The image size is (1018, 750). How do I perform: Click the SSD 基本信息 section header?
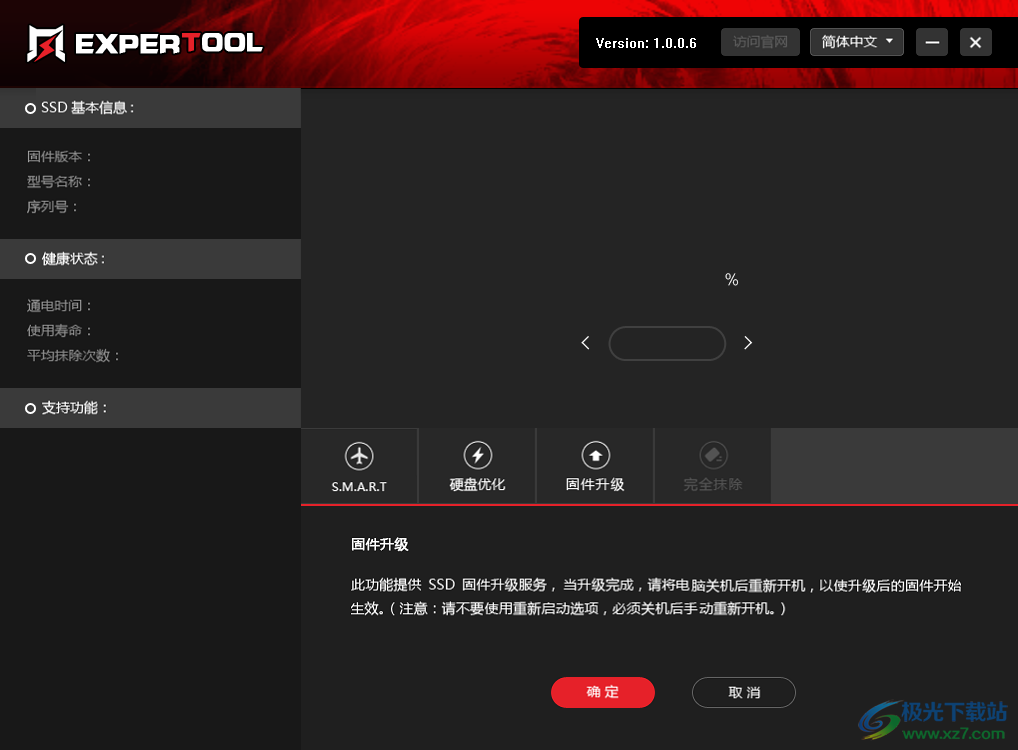pos(151,108)
